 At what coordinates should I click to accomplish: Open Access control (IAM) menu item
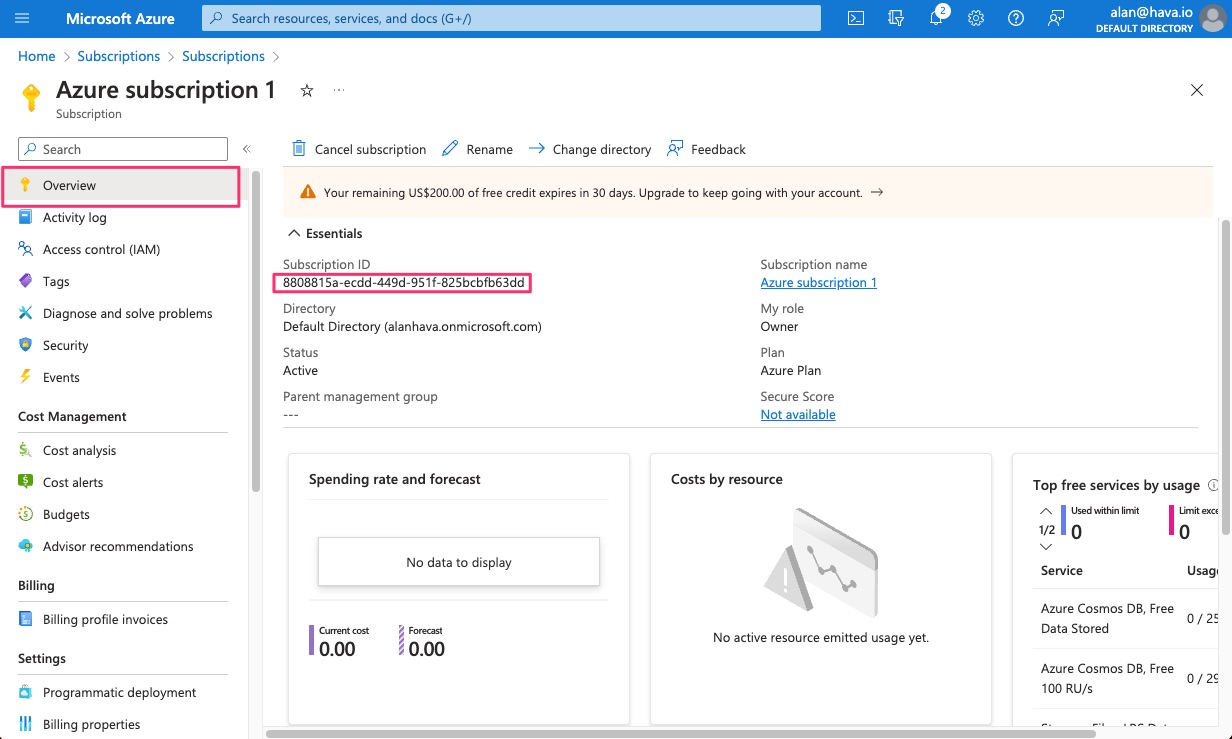coord(101,249)
